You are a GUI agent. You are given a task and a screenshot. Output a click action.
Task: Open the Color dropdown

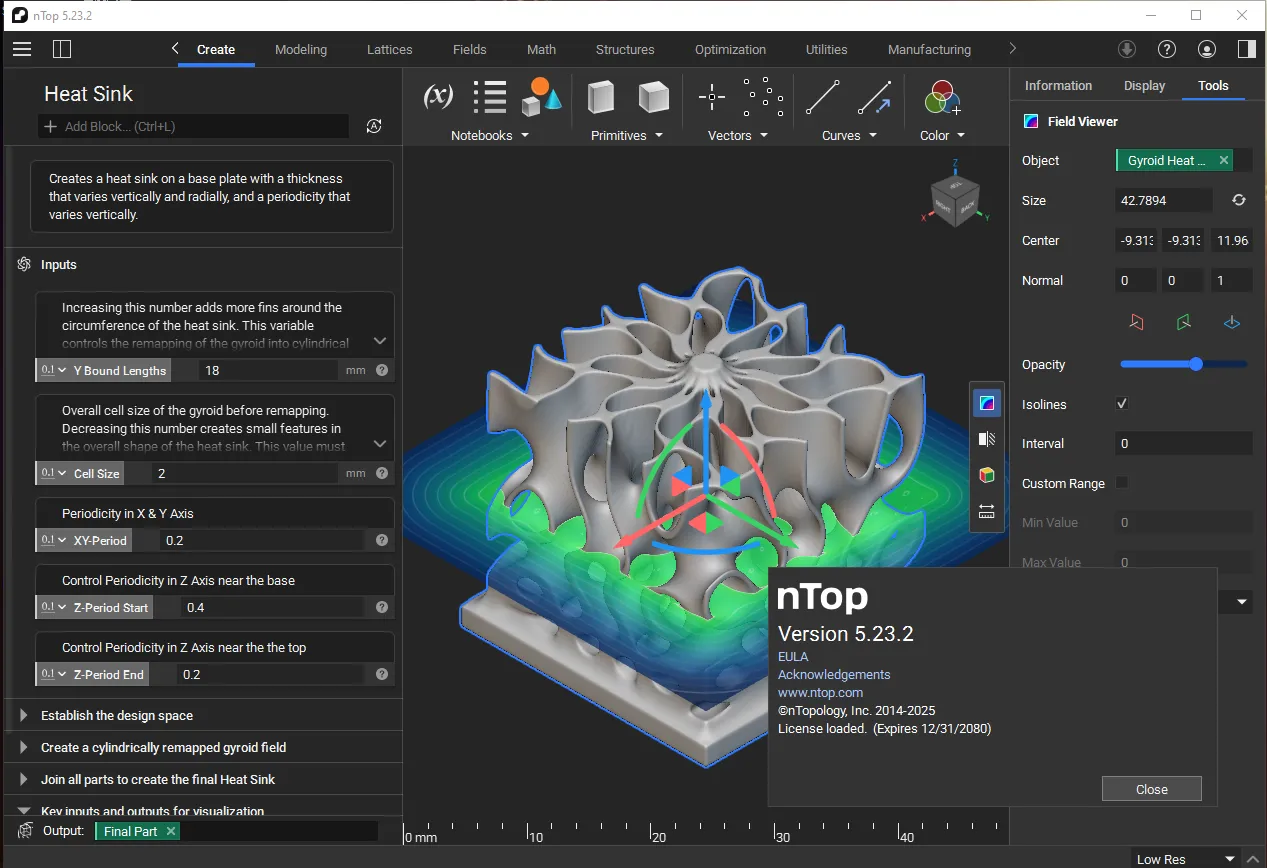tap(943, 135)
